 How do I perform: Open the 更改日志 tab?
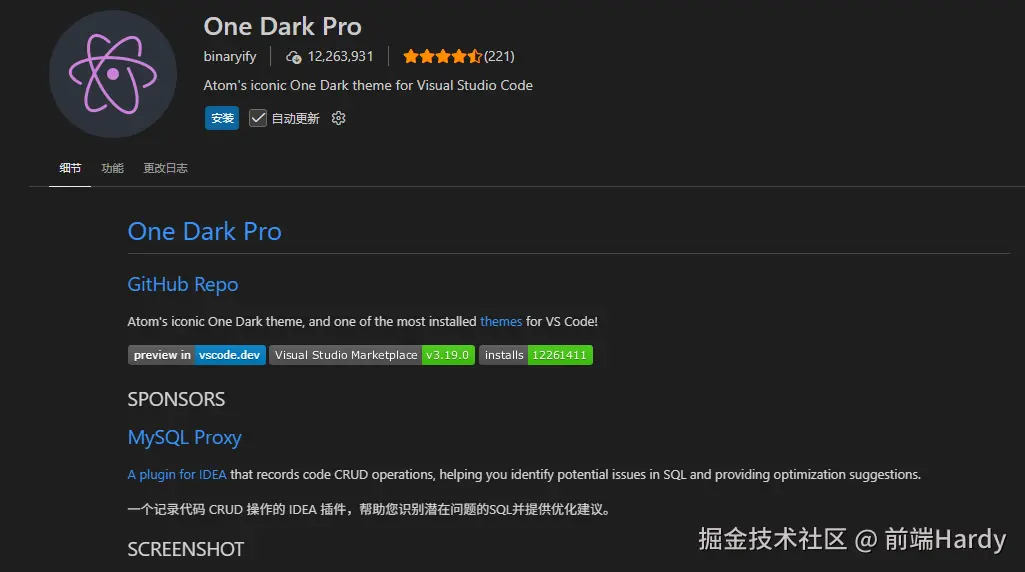pos(165,168)
